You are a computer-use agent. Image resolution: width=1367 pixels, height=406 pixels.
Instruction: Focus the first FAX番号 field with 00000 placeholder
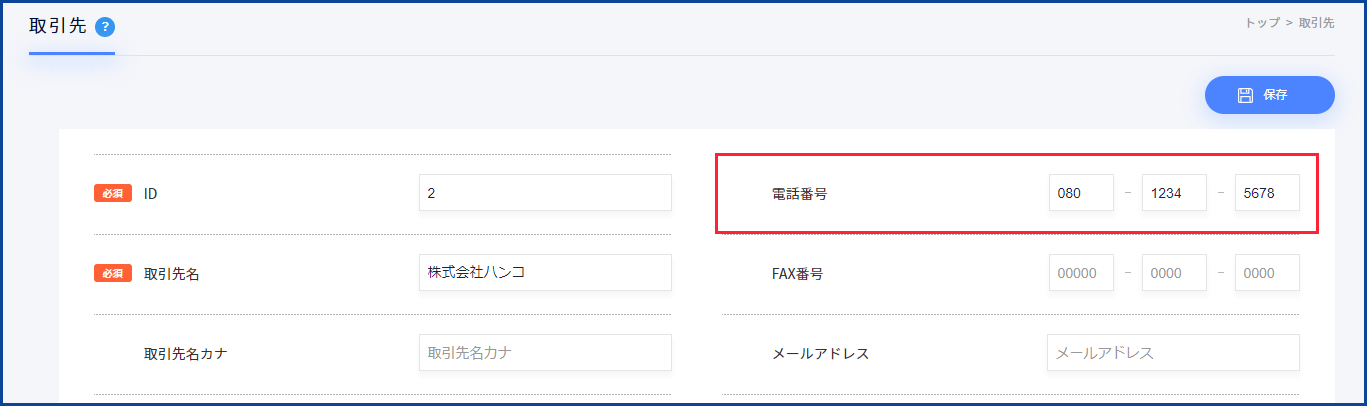(1081, 272)
